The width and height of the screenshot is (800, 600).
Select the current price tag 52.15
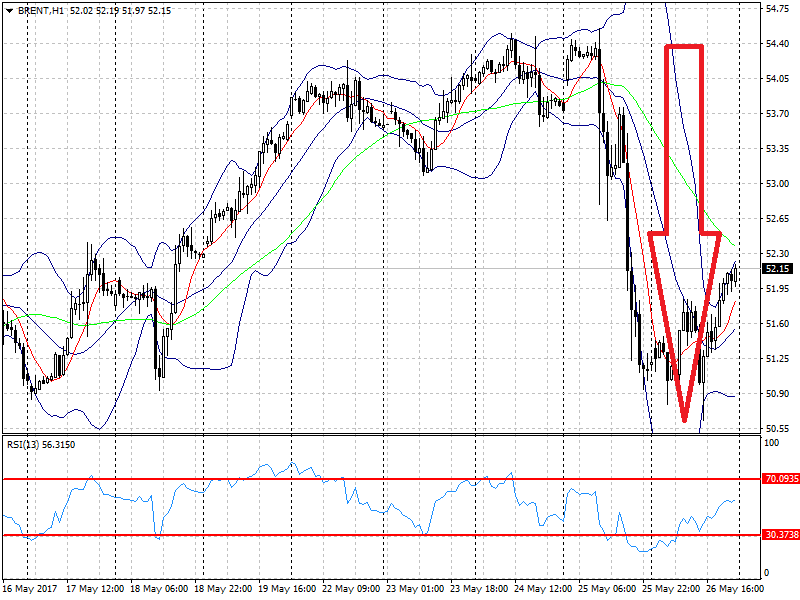[777, 269]
